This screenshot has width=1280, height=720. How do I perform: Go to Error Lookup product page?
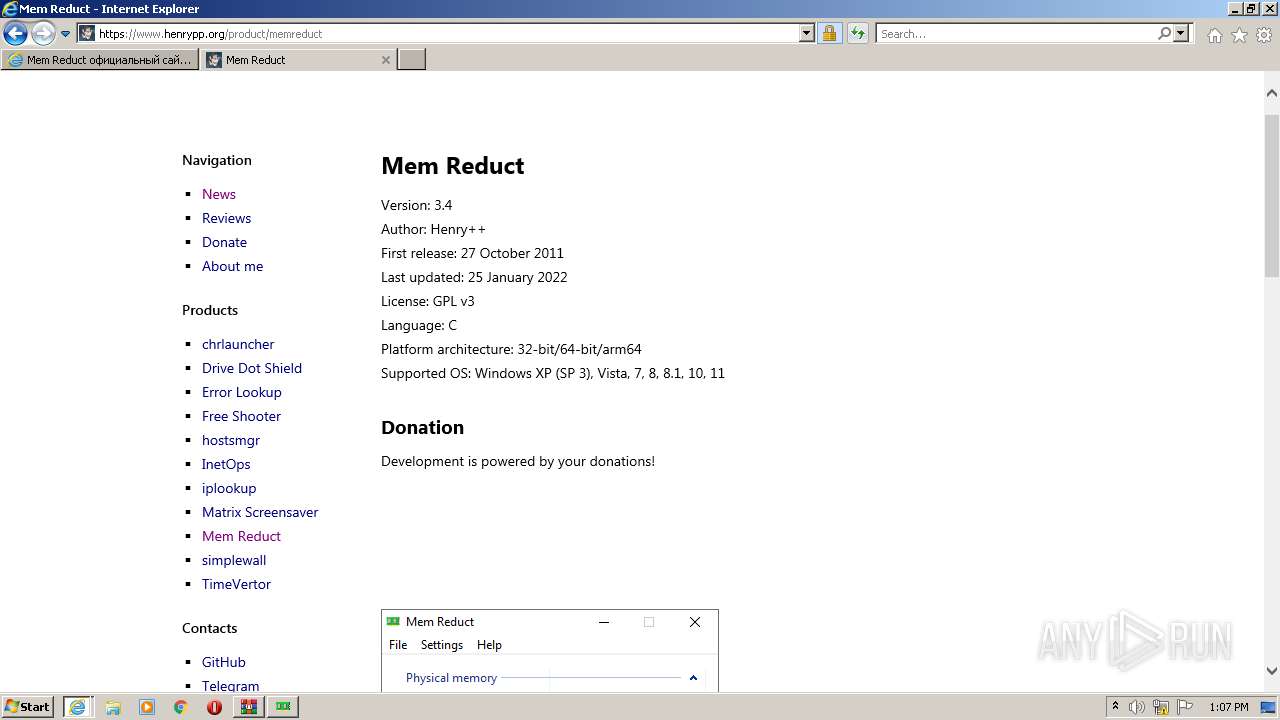242,392
